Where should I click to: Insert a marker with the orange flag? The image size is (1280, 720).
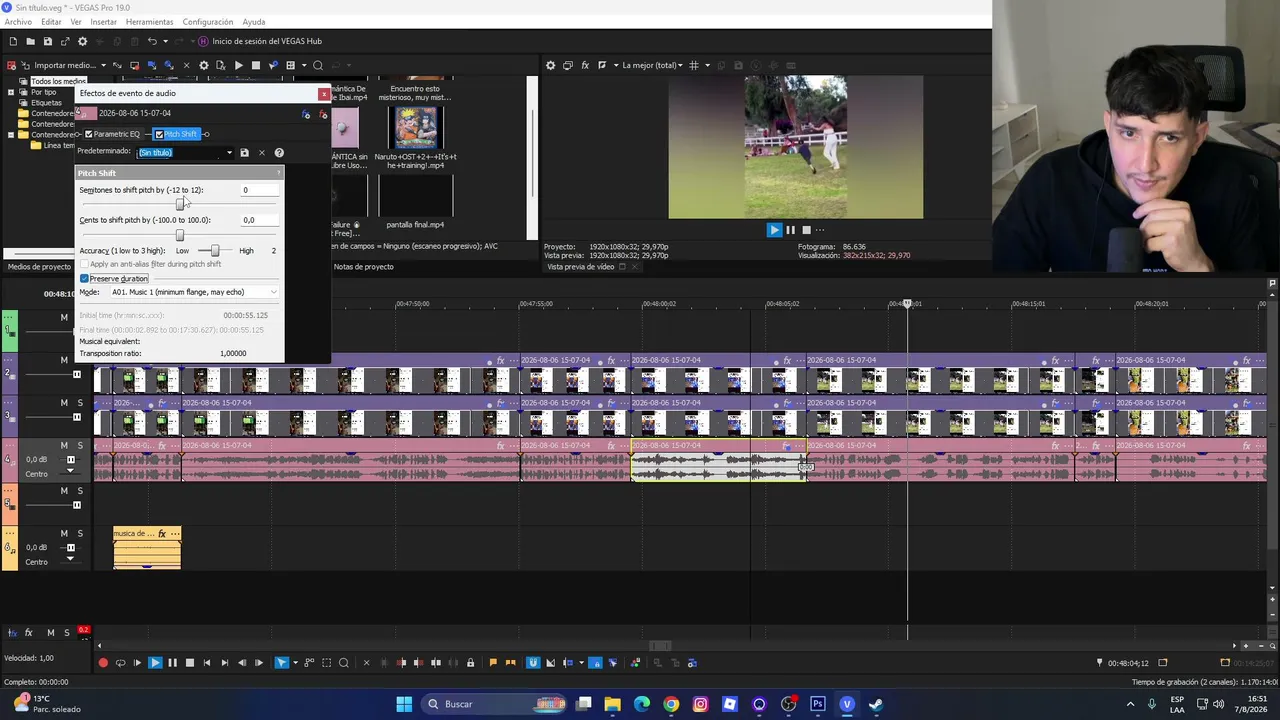click(492, 662)
